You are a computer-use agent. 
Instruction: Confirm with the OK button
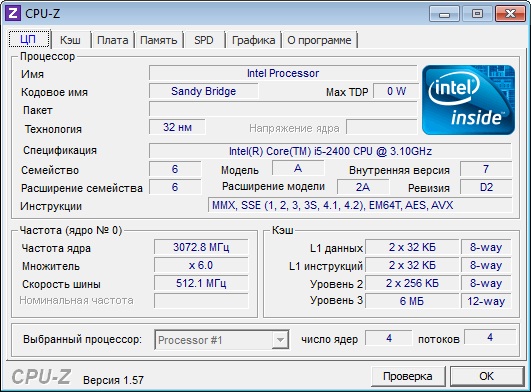click(x=487, y=376)
